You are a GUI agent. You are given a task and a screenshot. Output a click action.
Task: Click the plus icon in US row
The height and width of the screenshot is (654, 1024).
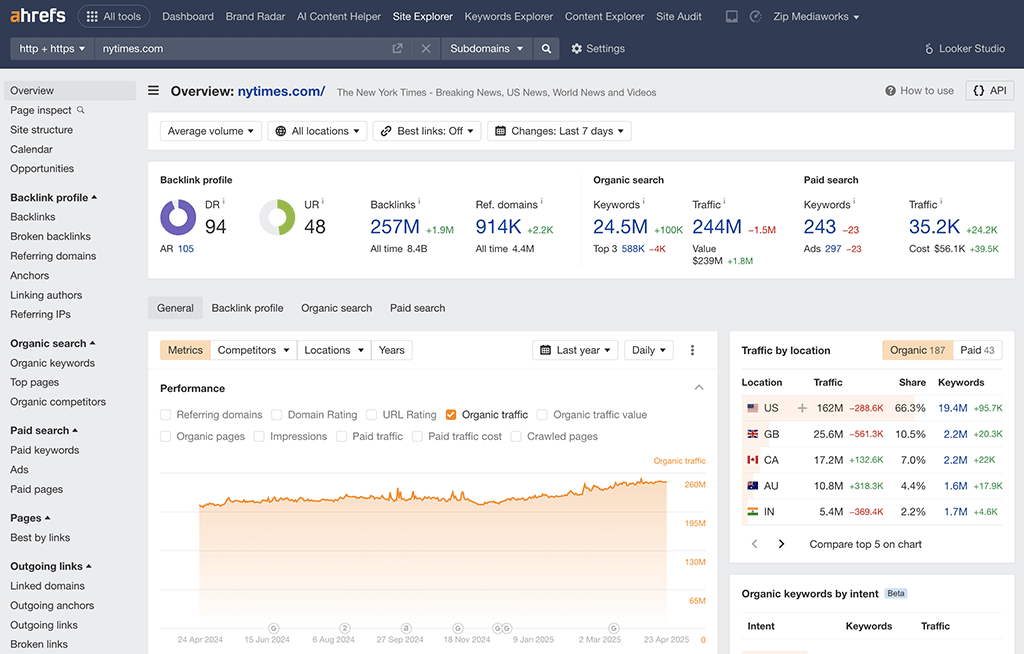pyautogui.click(x=802, y=408)
